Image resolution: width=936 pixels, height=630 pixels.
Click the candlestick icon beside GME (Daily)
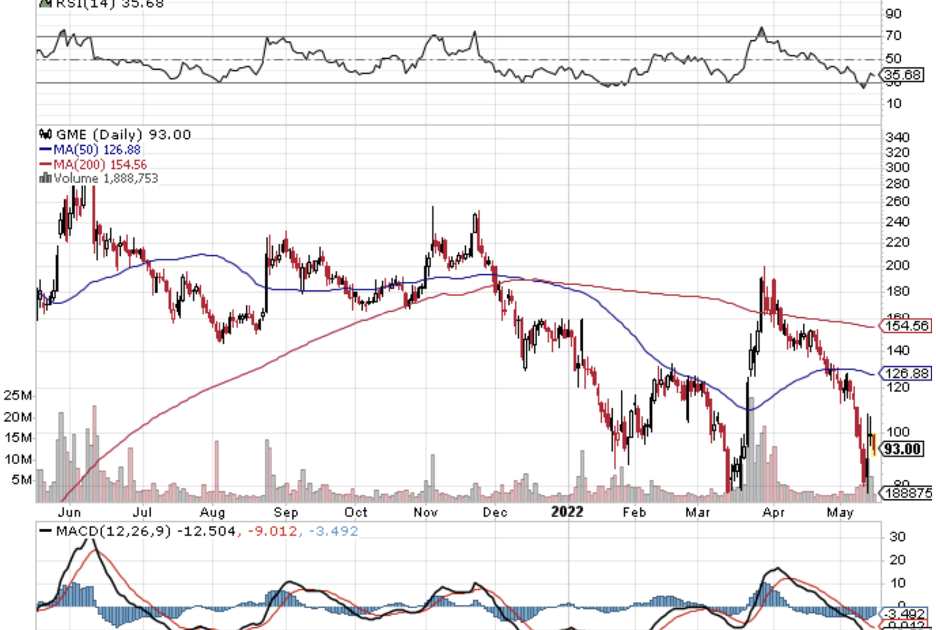pyautogui.click(x=42, y=135)
